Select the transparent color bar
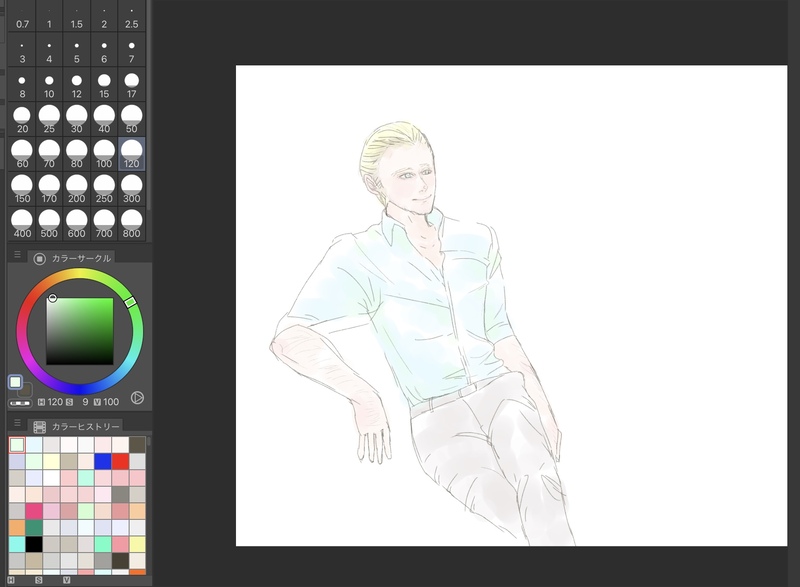The image size is (800, 587). point(20,403)
